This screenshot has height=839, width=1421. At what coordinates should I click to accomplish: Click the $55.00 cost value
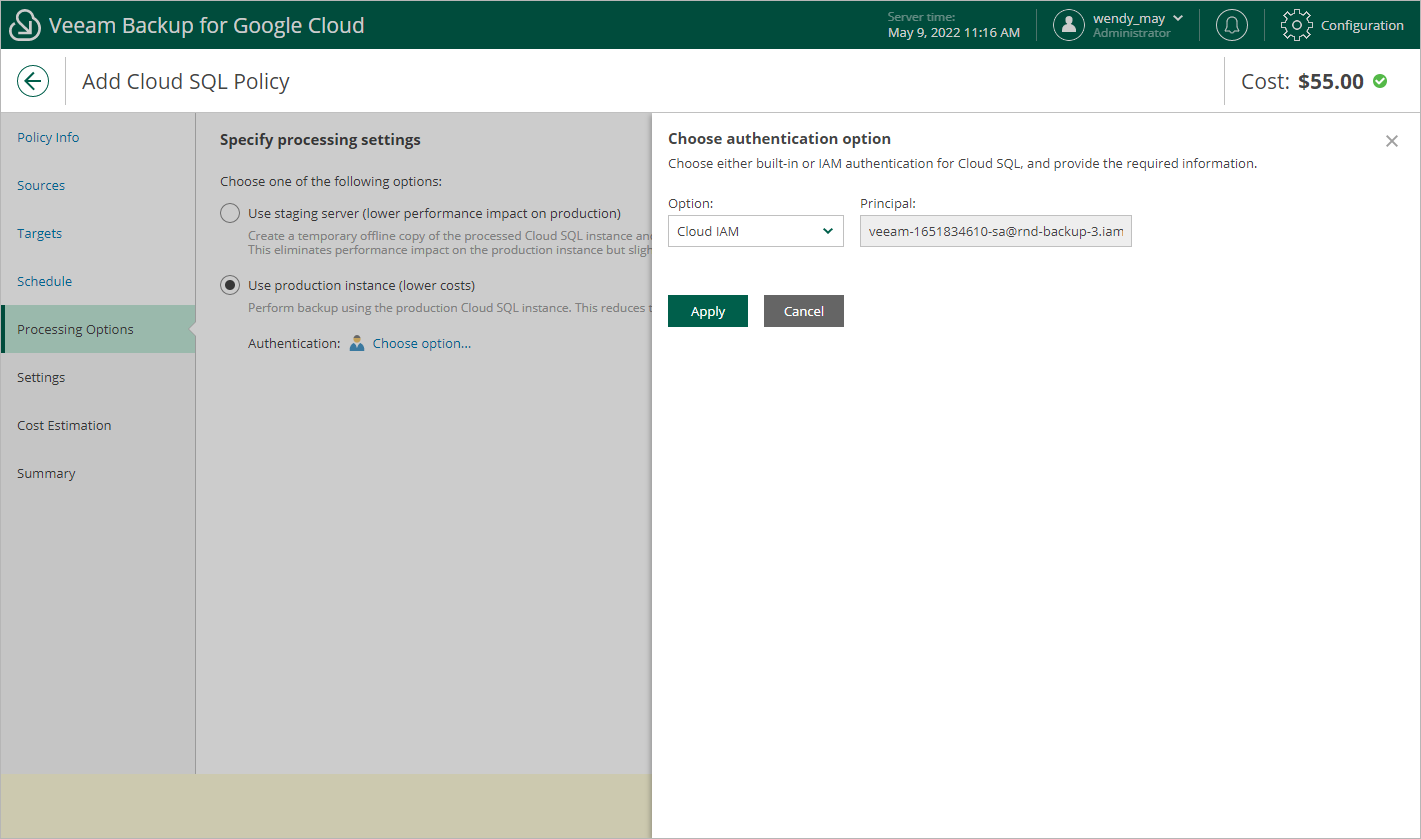coord(1331,81)
